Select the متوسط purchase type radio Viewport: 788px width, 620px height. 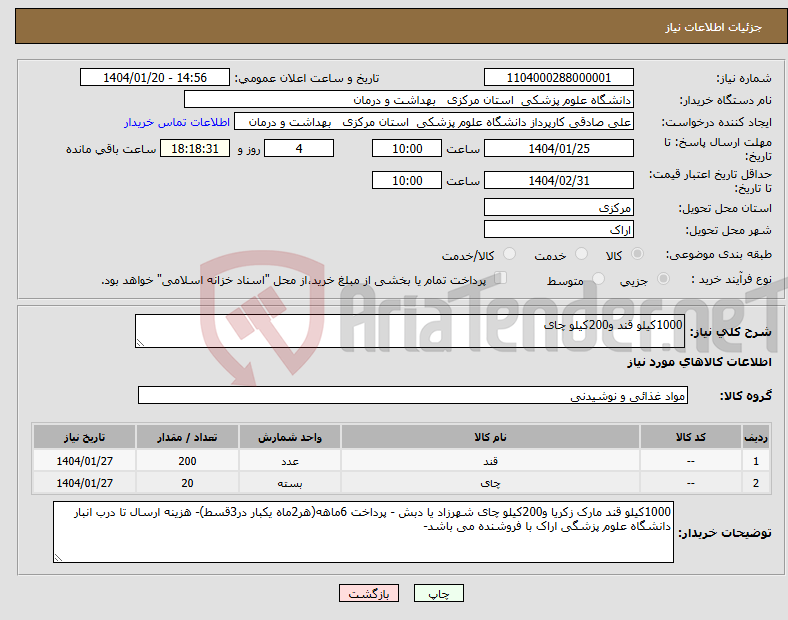(x=599, y=278)
